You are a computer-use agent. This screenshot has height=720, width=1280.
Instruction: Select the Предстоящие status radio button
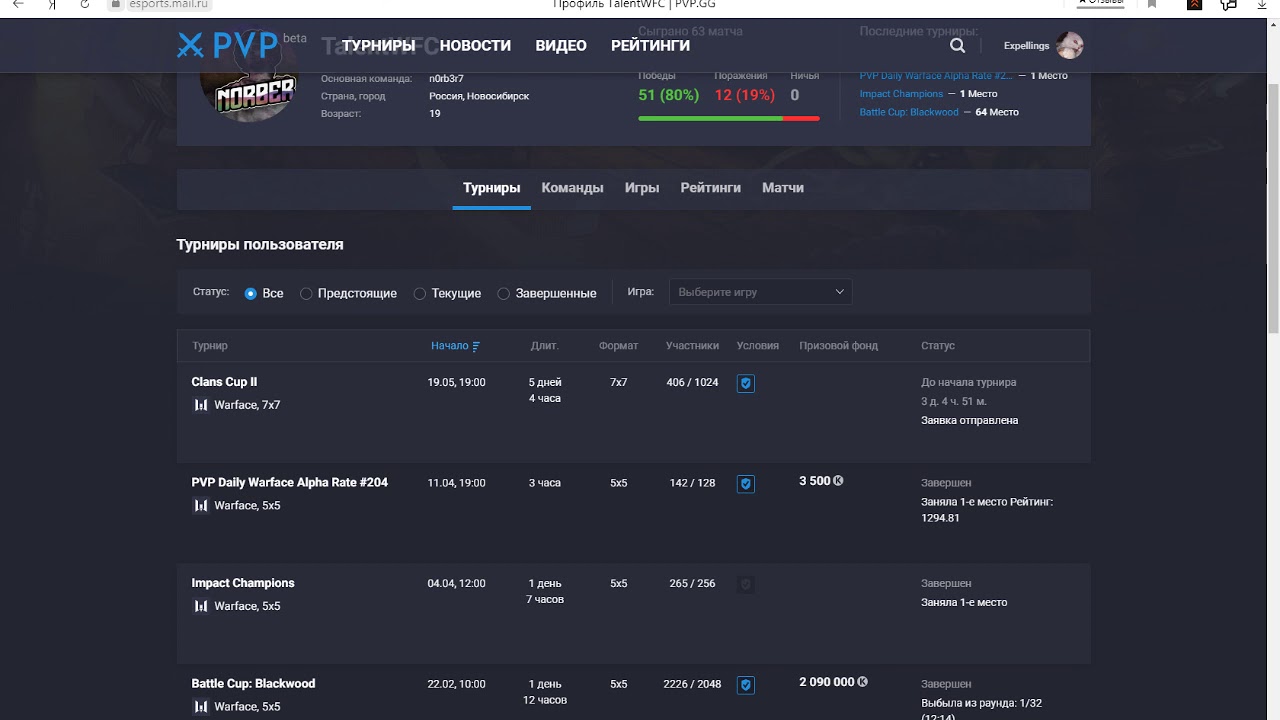click(x=306, y=293)
